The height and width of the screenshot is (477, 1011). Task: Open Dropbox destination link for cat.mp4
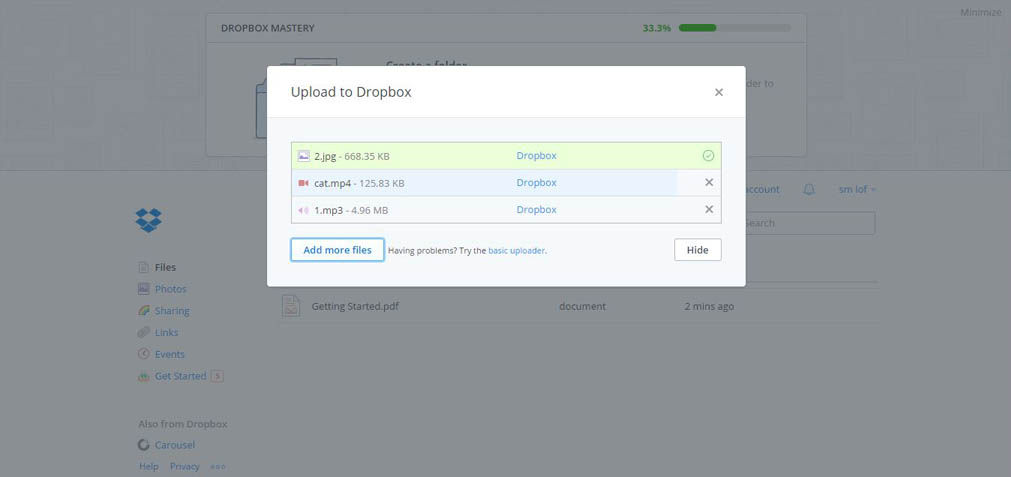point(536,182)
